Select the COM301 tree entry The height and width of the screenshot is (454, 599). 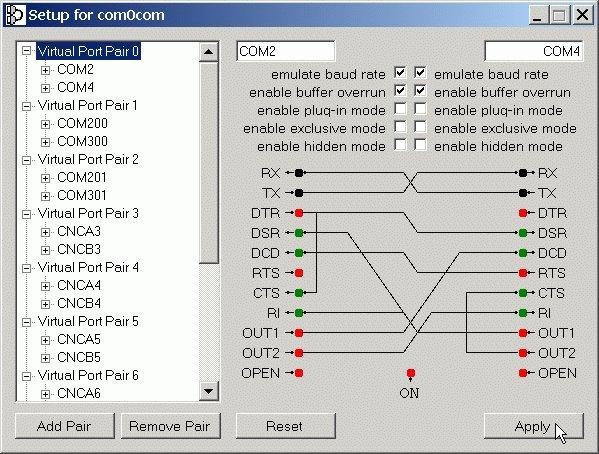82,195
